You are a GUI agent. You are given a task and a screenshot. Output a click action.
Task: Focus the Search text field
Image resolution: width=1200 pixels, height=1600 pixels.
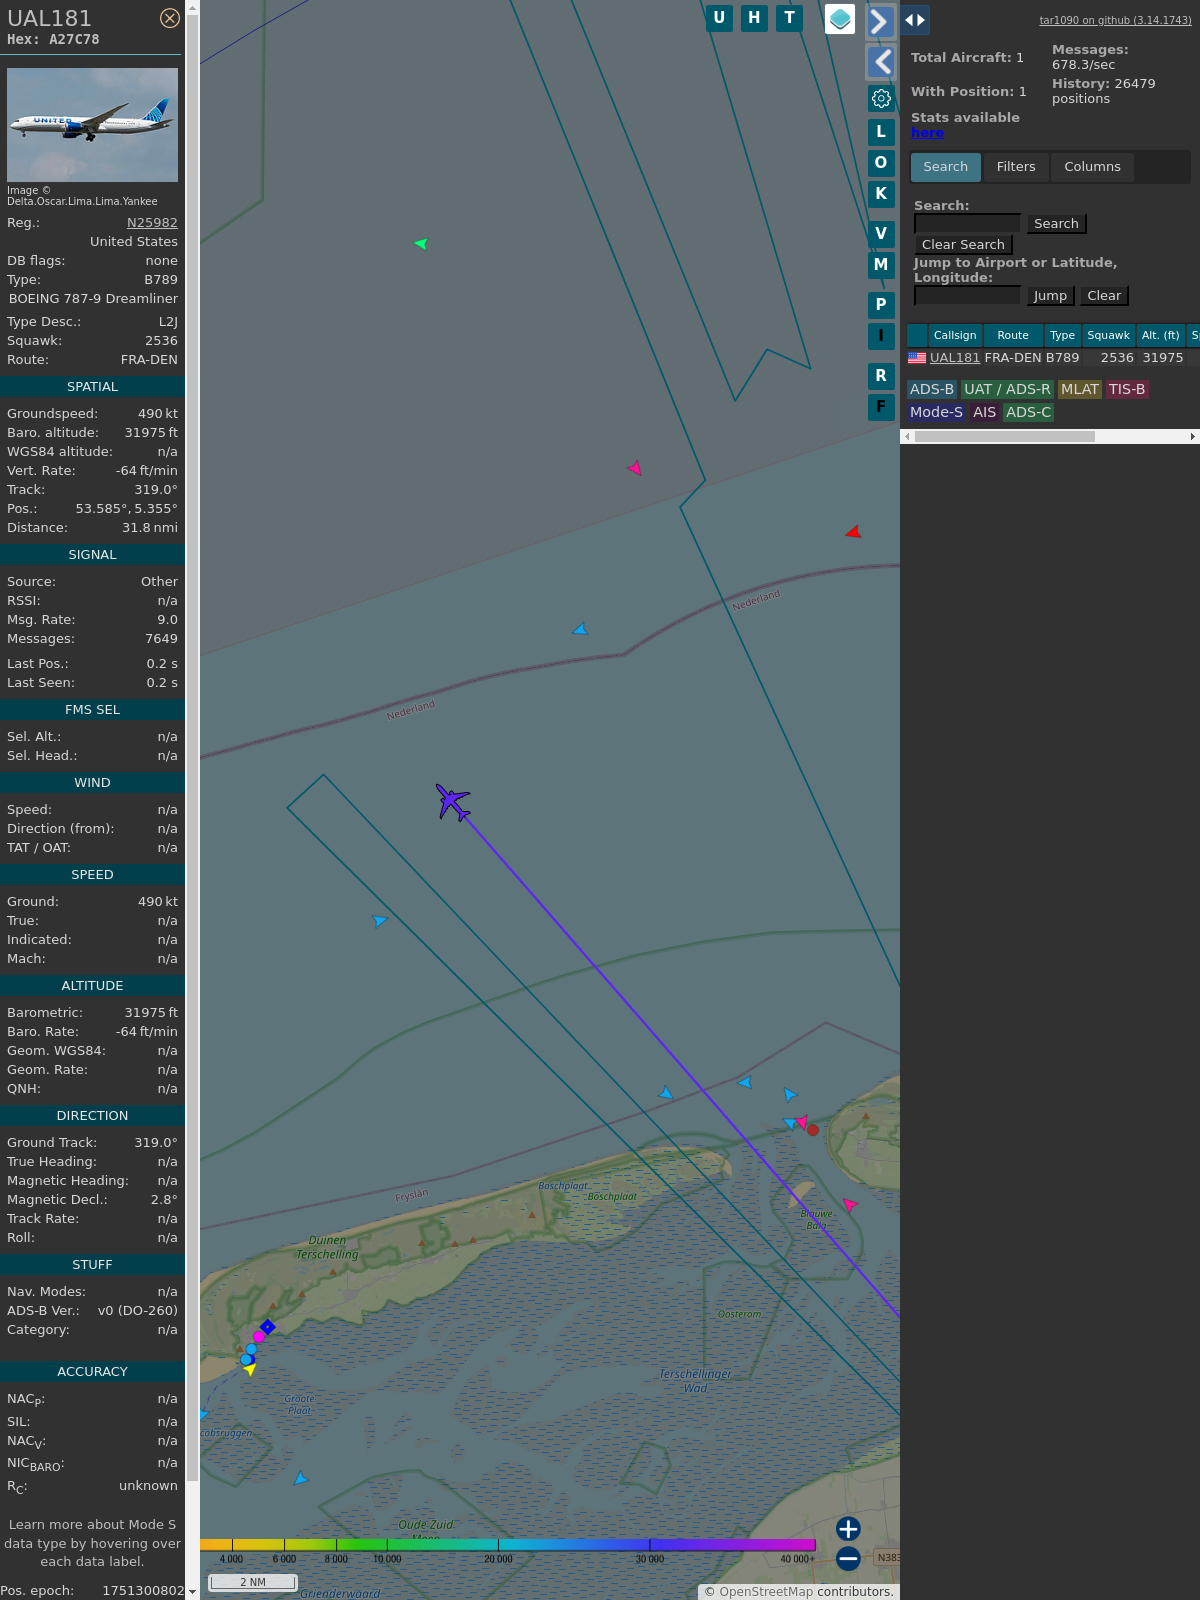point(967,224)
